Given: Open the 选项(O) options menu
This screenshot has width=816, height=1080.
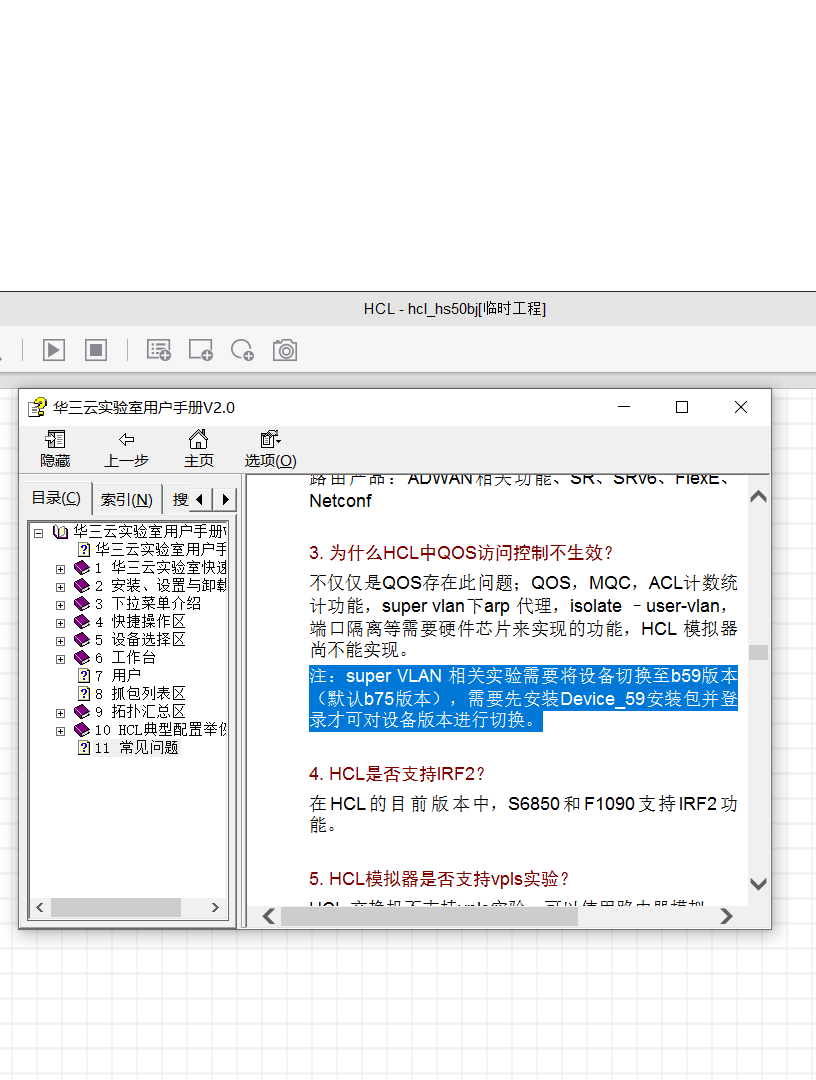Looking at the screenshot, I should point(271,449).
